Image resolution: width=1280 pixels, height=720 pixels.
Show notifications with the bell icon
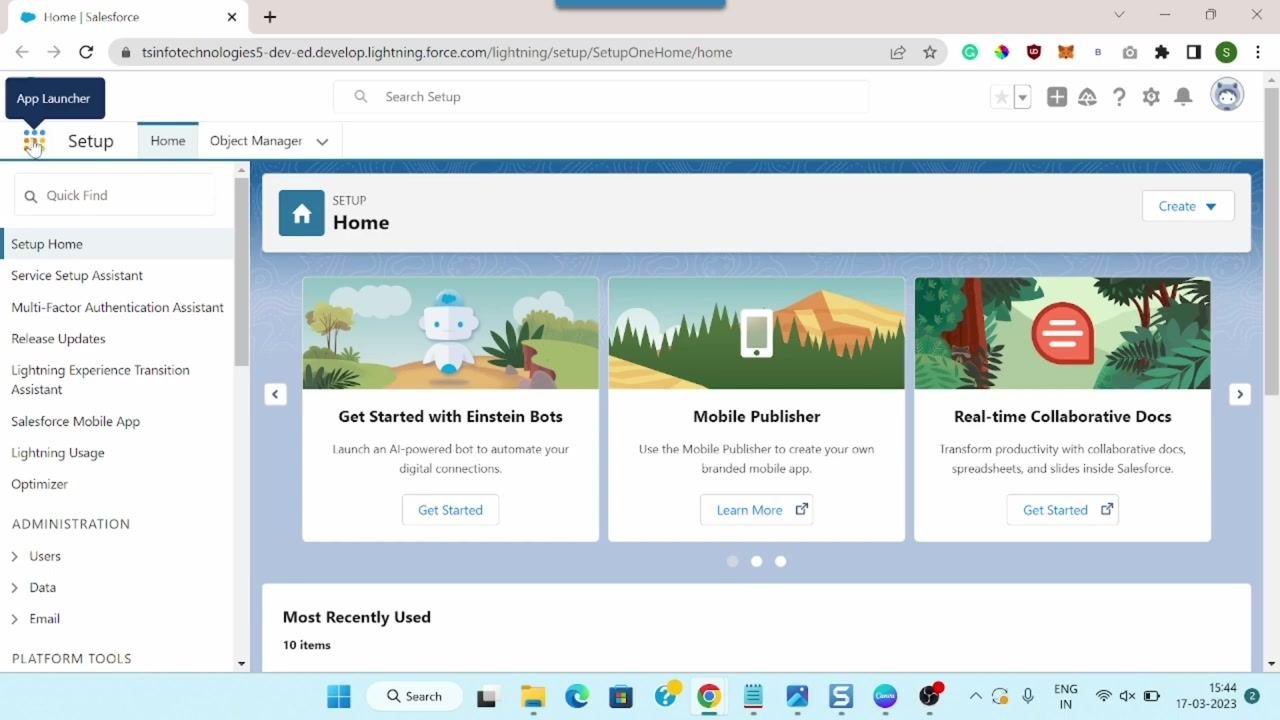pos(1183,97)
